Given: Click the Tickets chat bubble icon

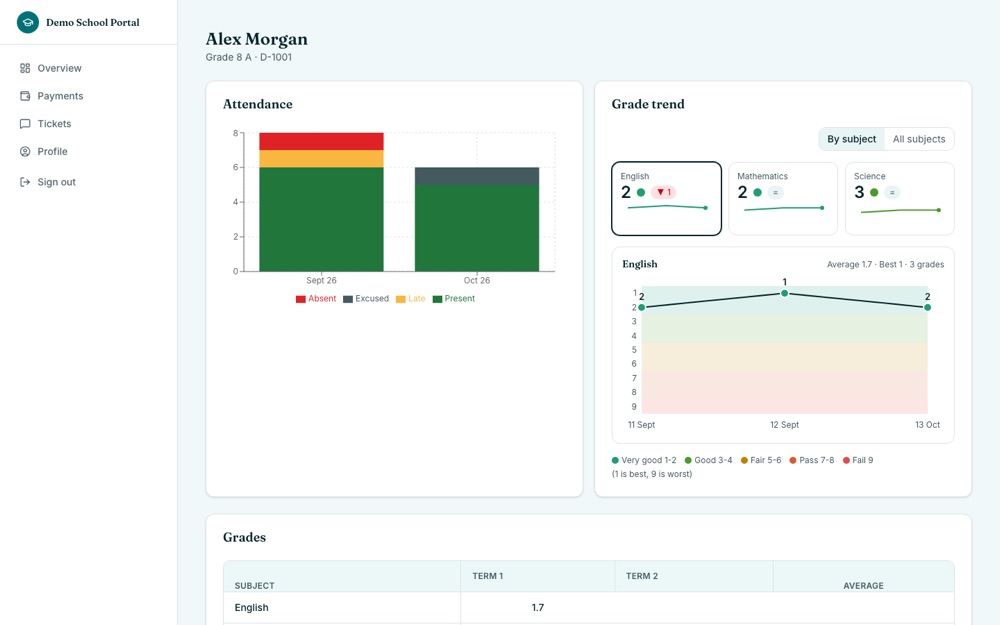Looking at the screenshot, I should point(25,124).
